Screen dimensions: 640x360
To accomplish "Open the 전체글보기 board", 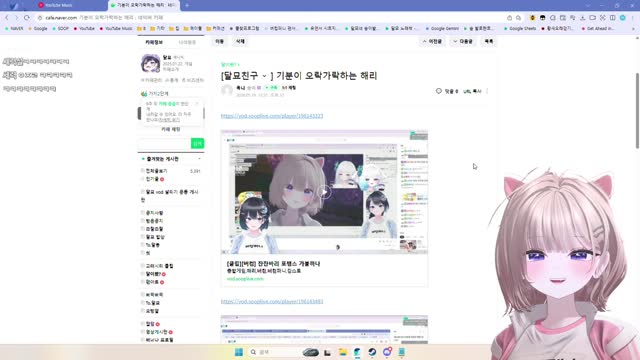I will coord(156,171).
